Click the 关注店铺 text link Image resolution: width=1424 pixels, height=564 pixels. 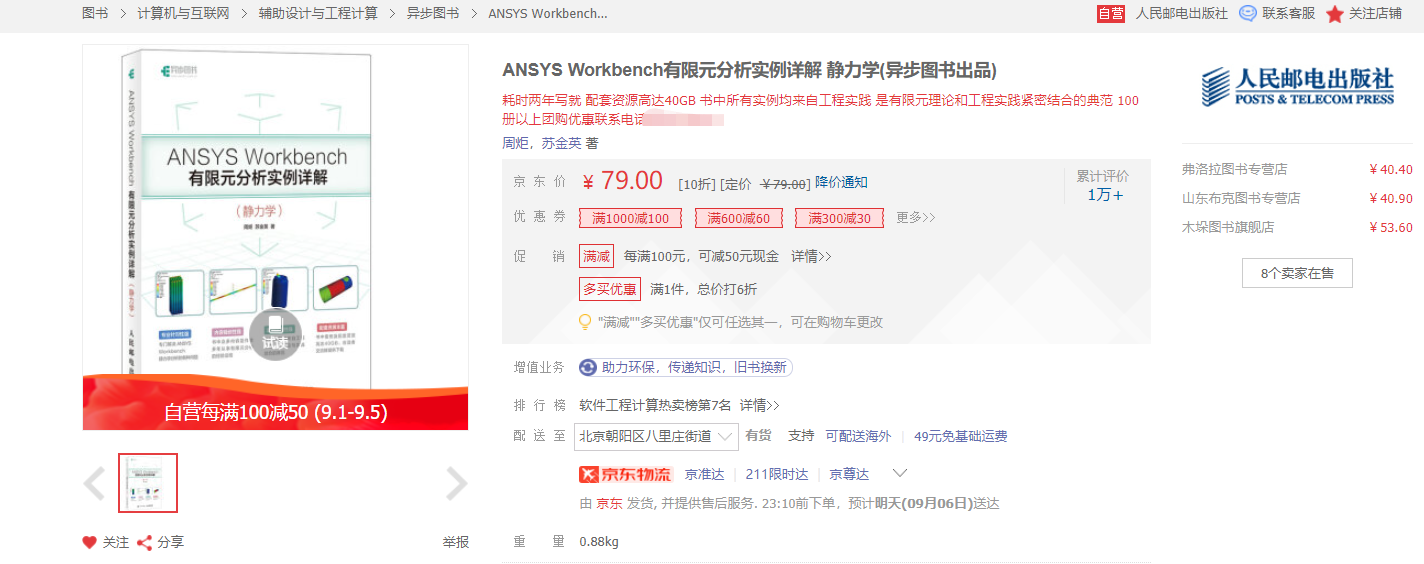1375,13
